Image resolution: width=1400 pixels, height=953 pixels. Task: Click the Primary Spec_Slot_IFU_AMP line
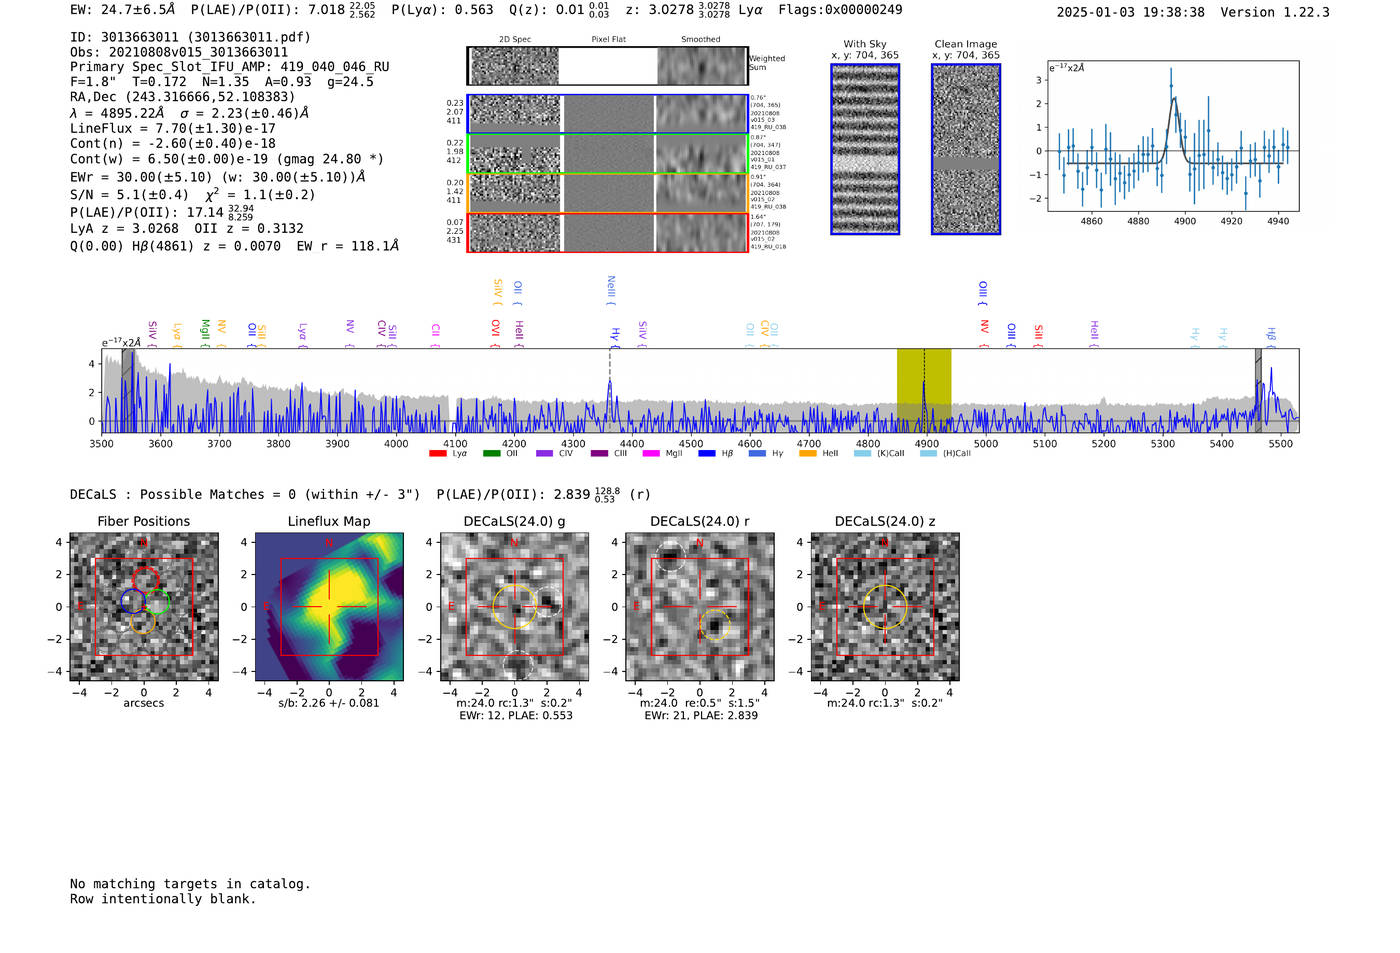point(230,67)
